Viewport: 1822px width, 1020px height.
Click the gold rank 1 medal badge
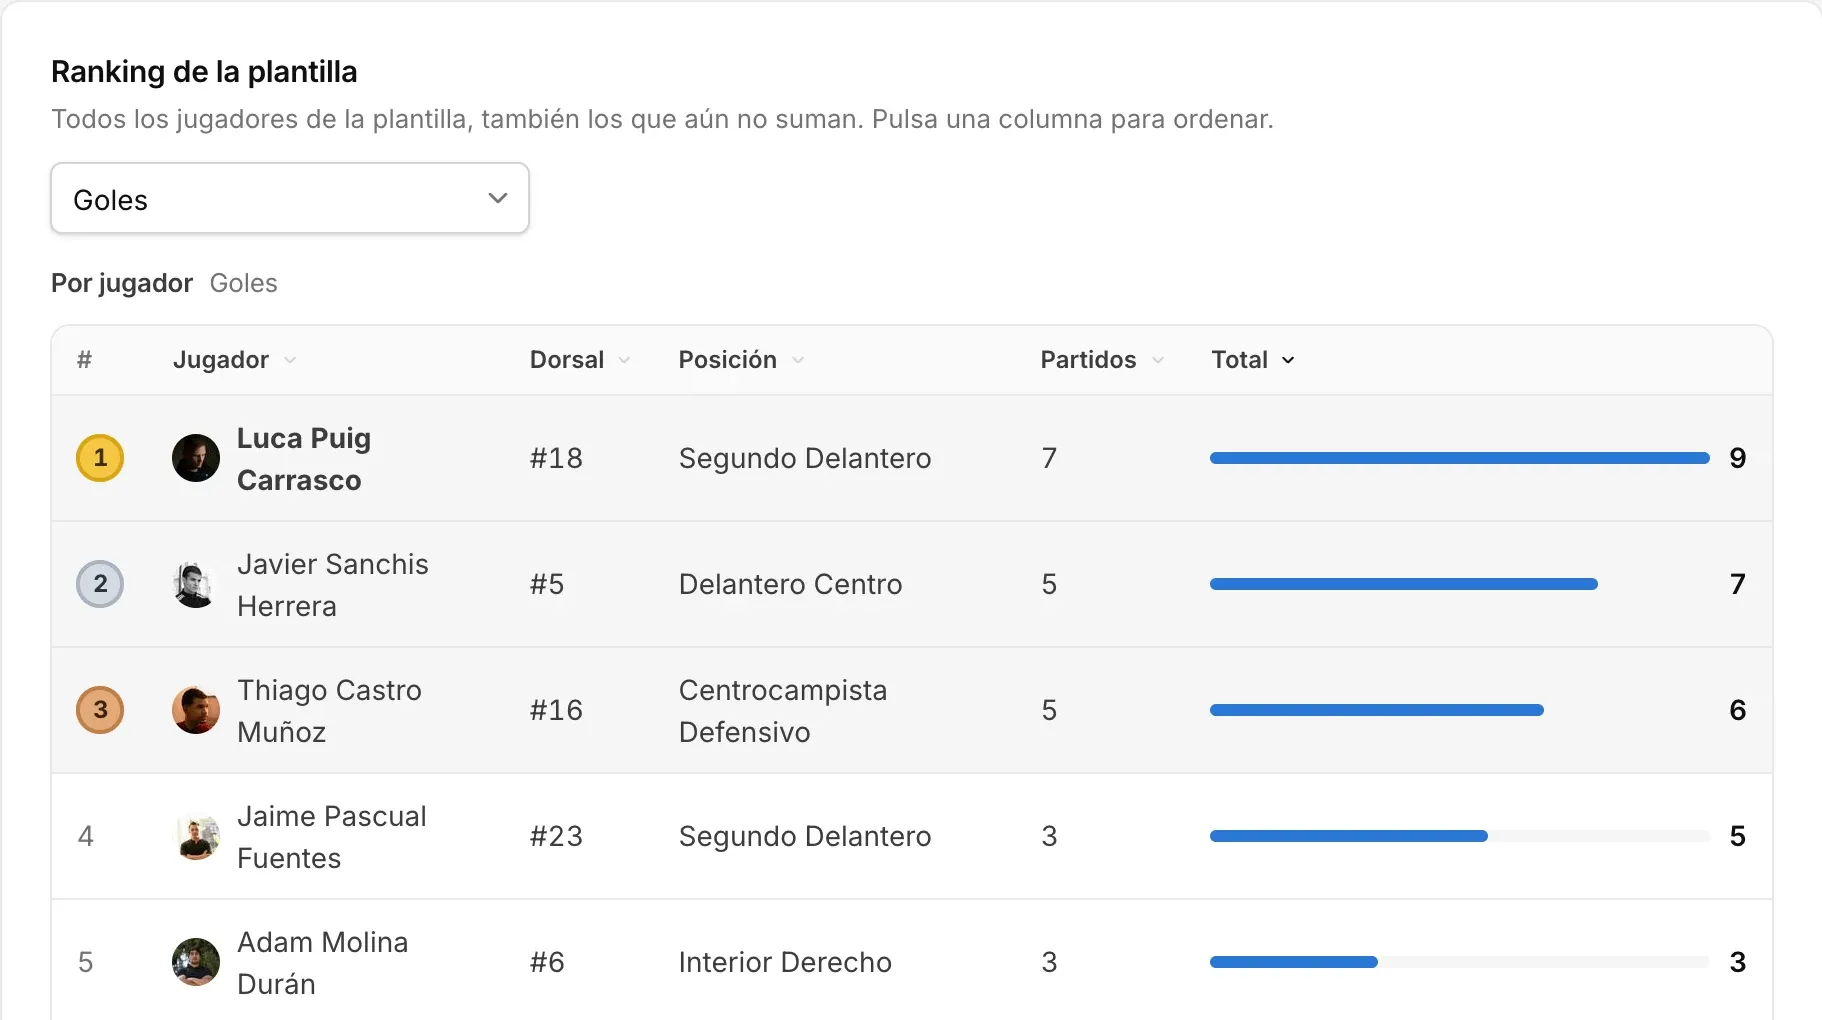(x=100, y=458)
